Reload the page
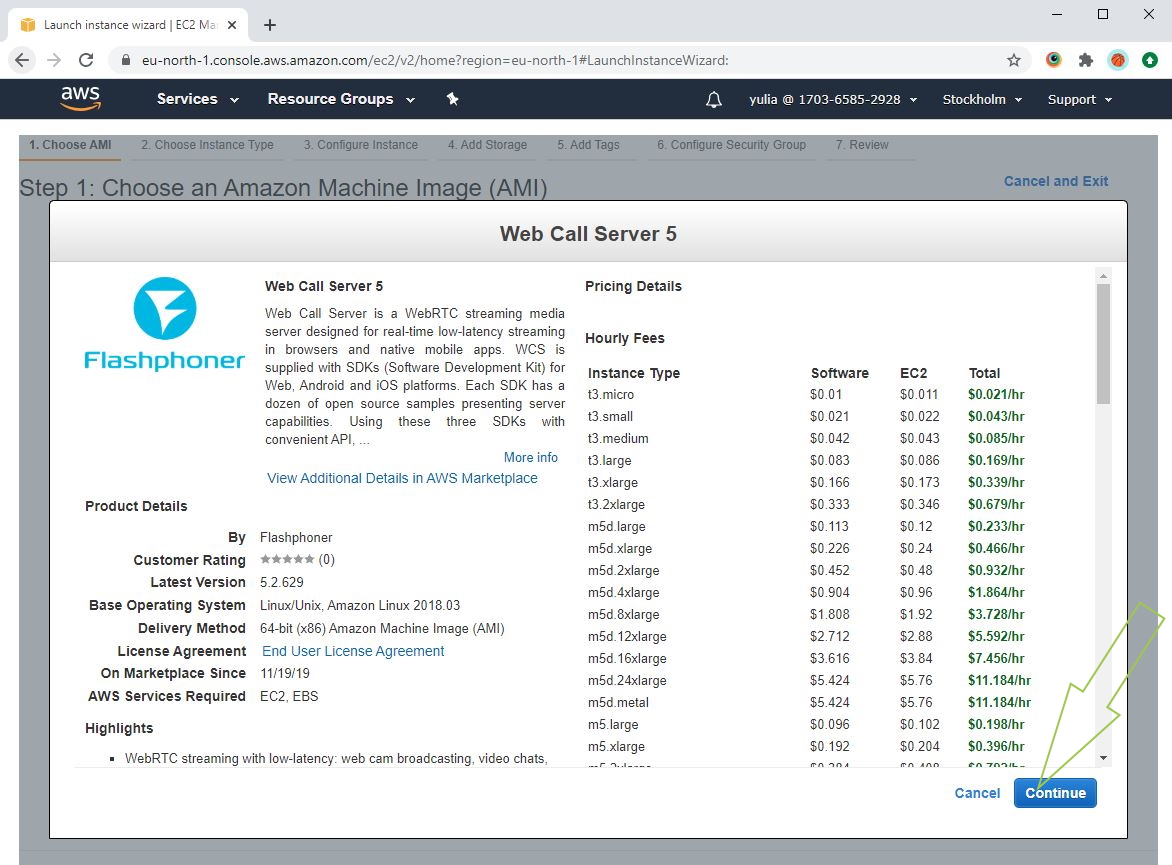The height and width of the screenshot is (865, 1172). [86, 60]
